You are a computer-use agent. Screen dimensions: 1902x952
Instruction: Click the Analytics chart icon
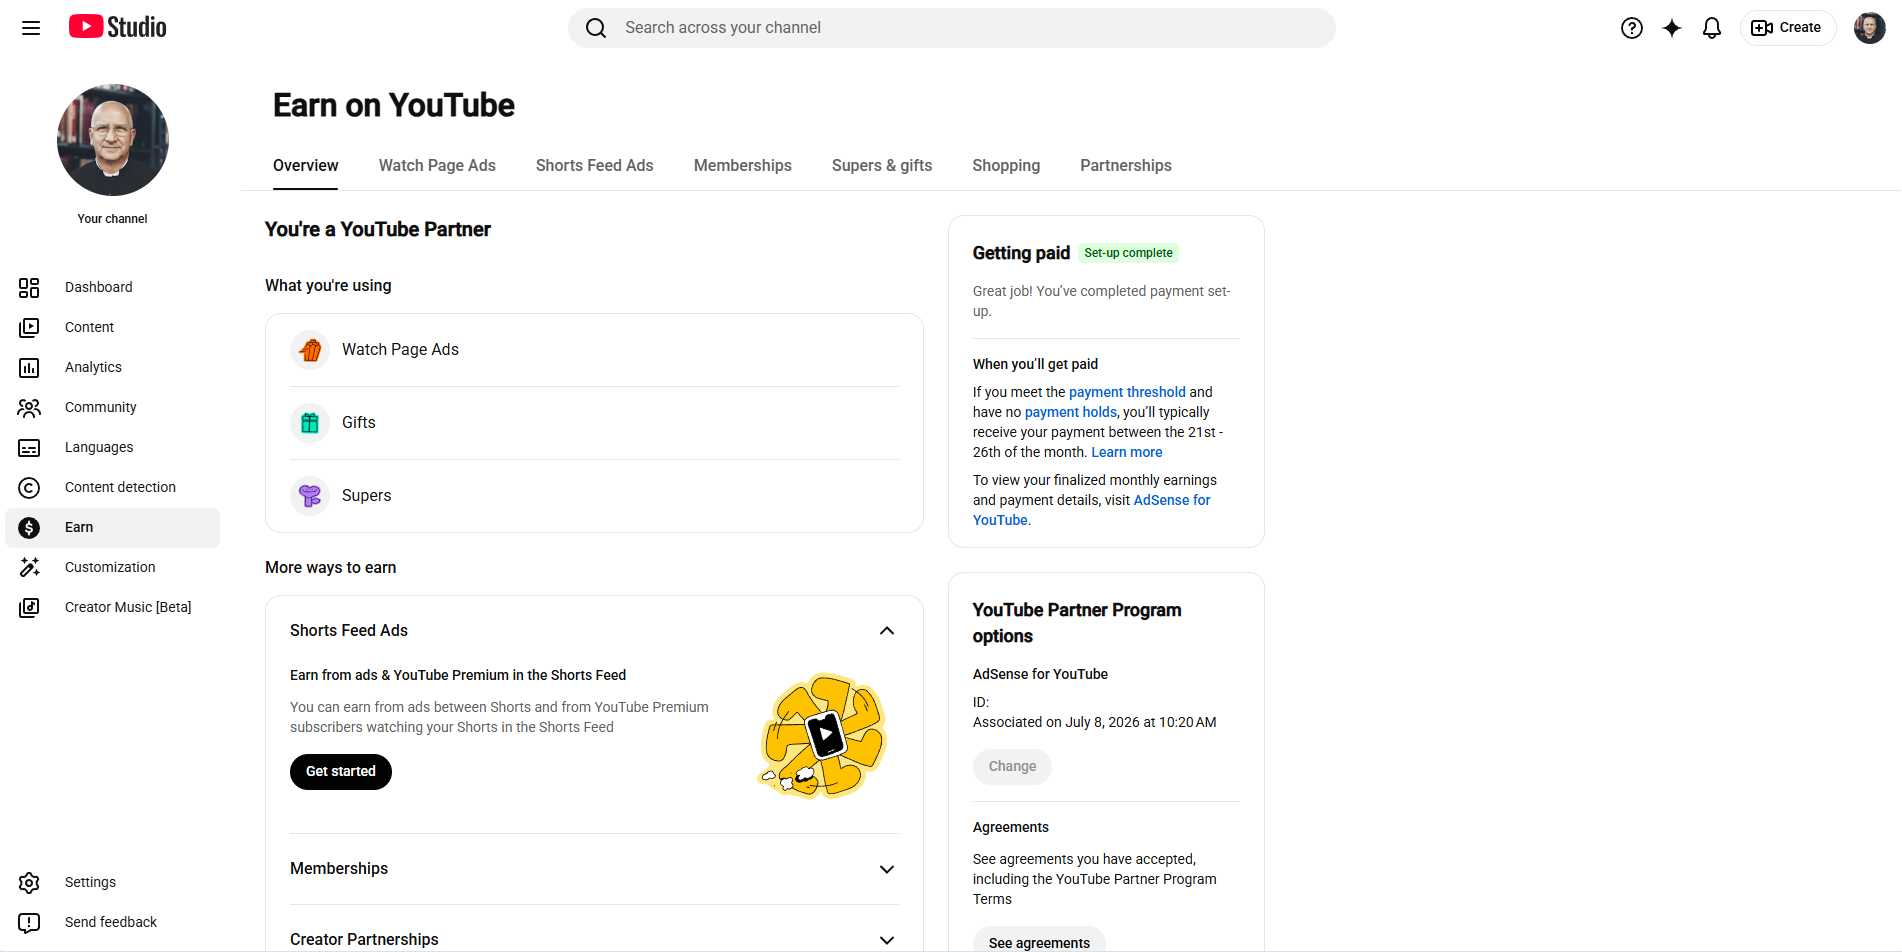point(29,368)
